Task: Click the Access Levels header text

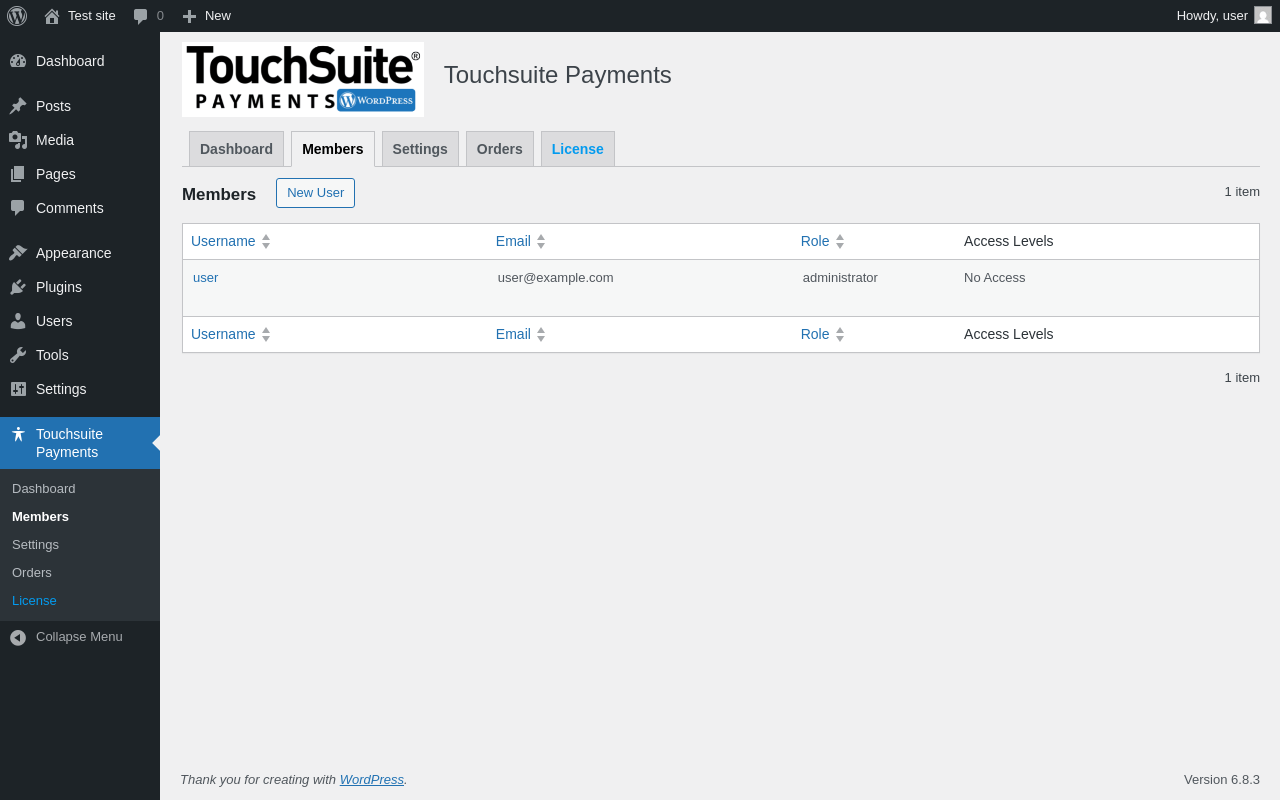Action: point(1008,241)
